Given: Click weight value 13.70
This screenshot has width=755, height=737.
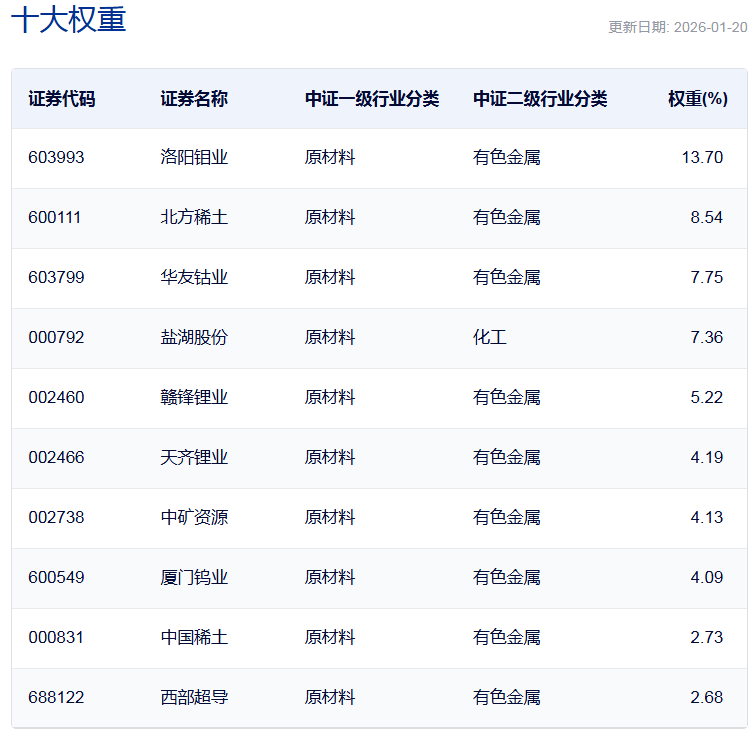Looking at the screenshot, I should pyautogui.click(x=702, y=157).
